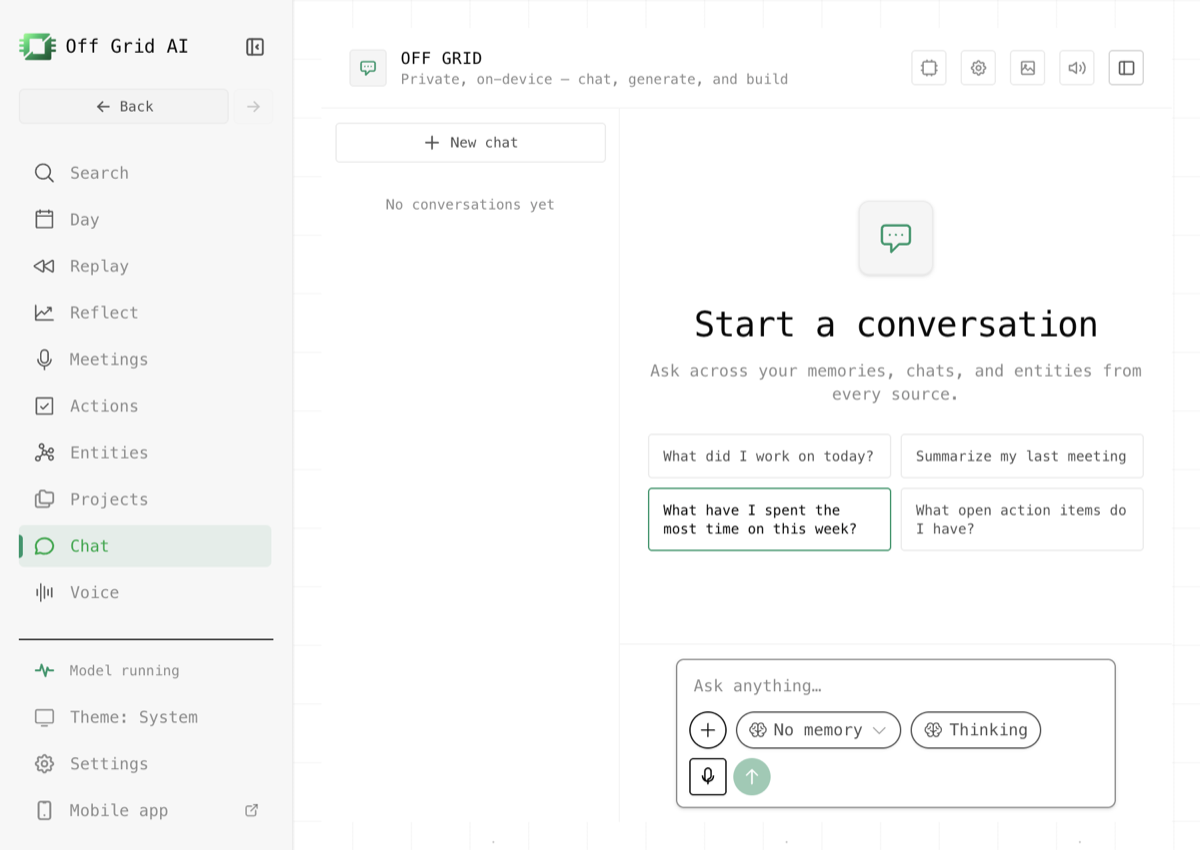Focus the 'Ask anything…' input field

coord(895,686)
